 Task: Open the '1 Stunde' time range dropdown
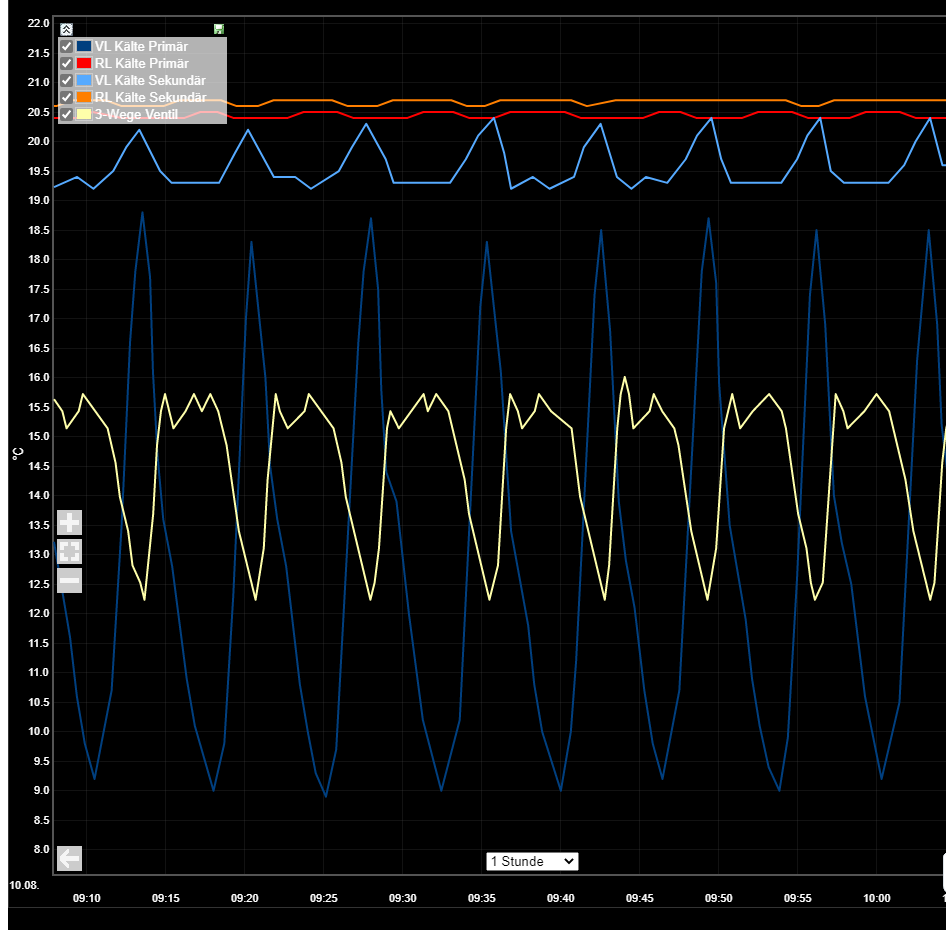pyautogui.click(x=531, y=861)
